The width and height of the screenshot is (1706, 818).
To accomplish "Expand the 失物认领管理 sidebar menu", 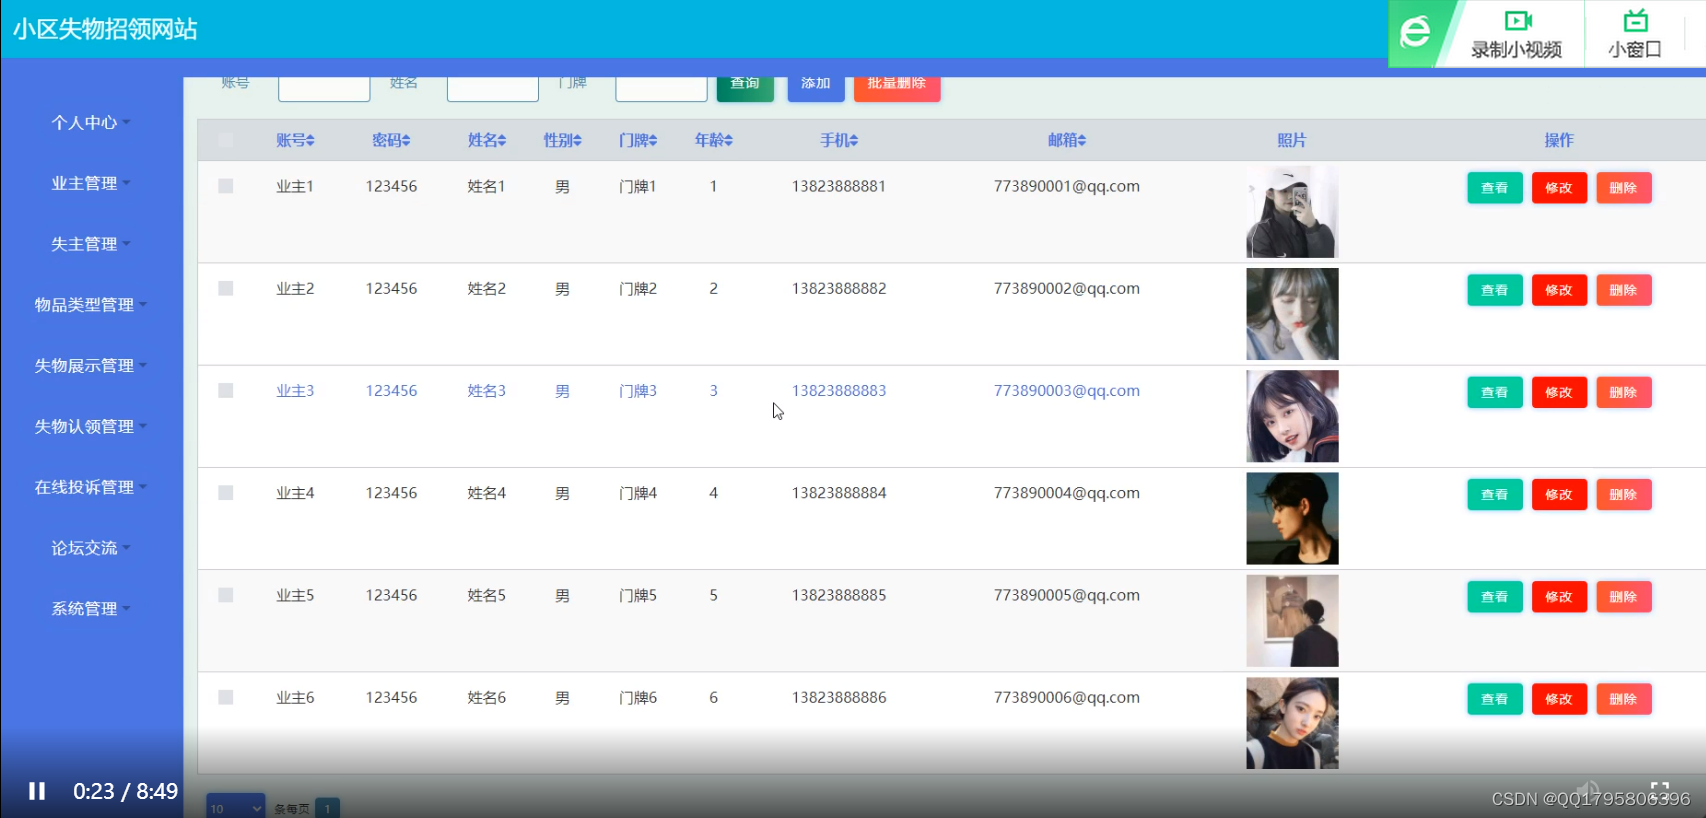I will [91, 426].
